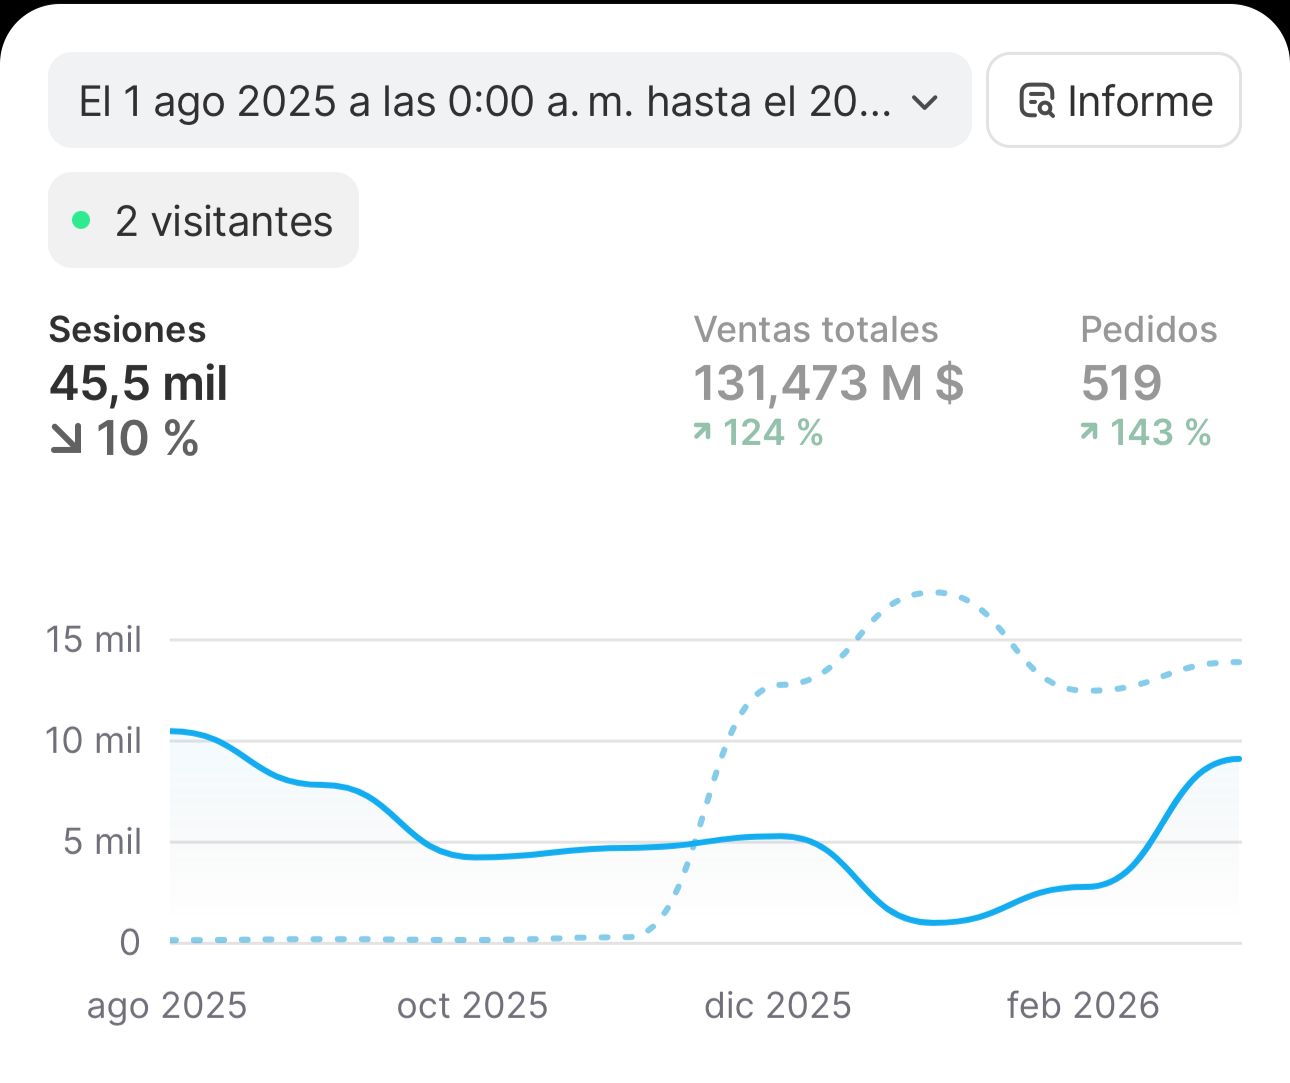Open the date range dropdown
The image size is (1290, 1083).
509,100
